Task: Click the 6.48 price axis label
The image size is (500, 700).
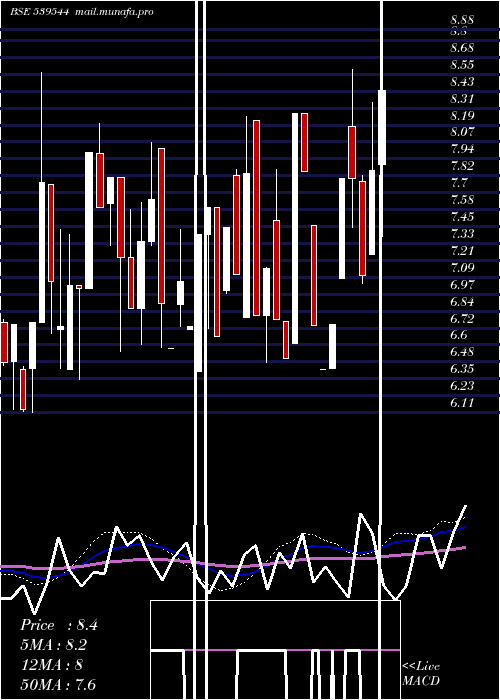Action: [462, 352]
